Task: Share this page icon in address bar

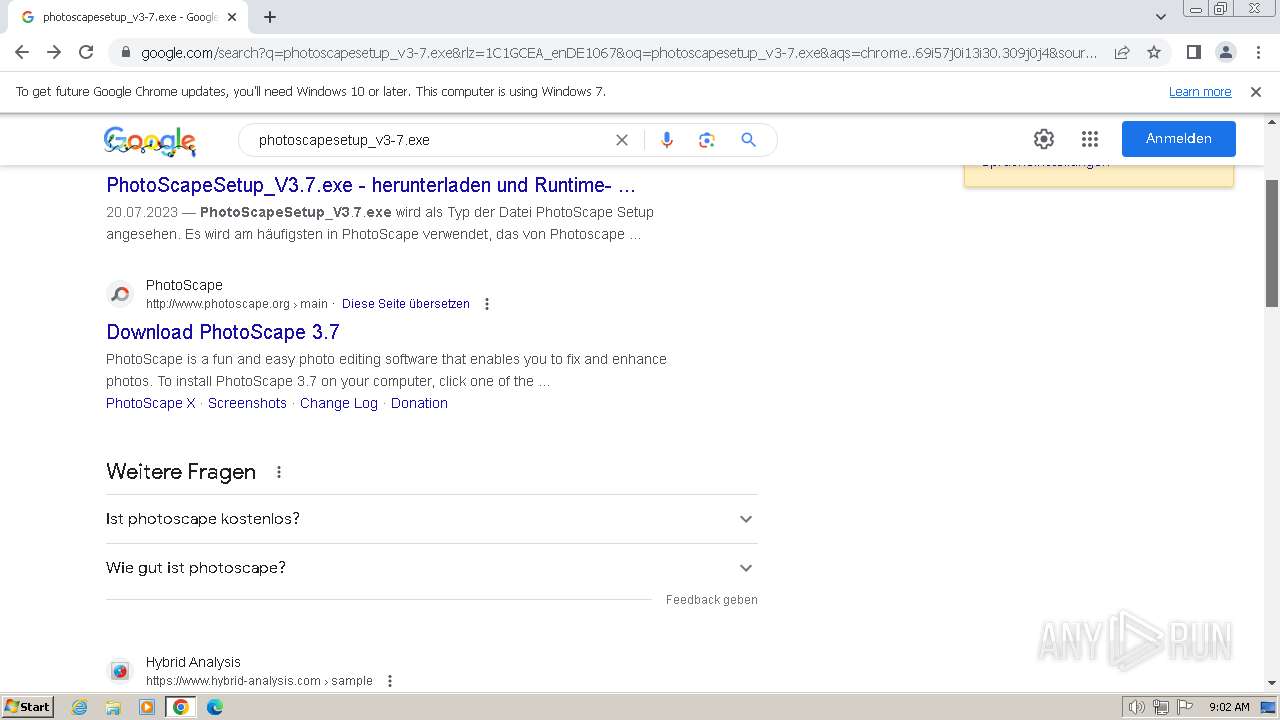Action: (1122, 52)
